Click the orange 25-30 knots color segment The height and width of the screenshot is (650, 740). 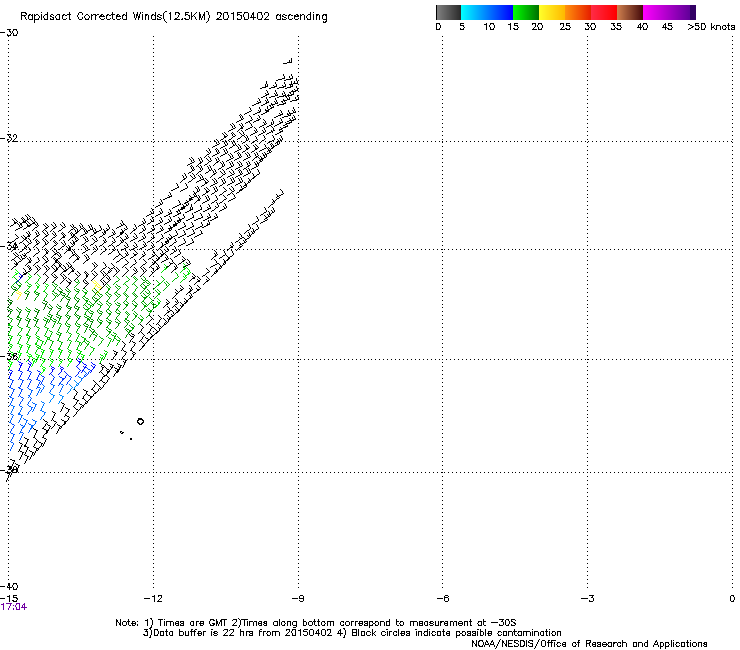click(x=578, y=12)
